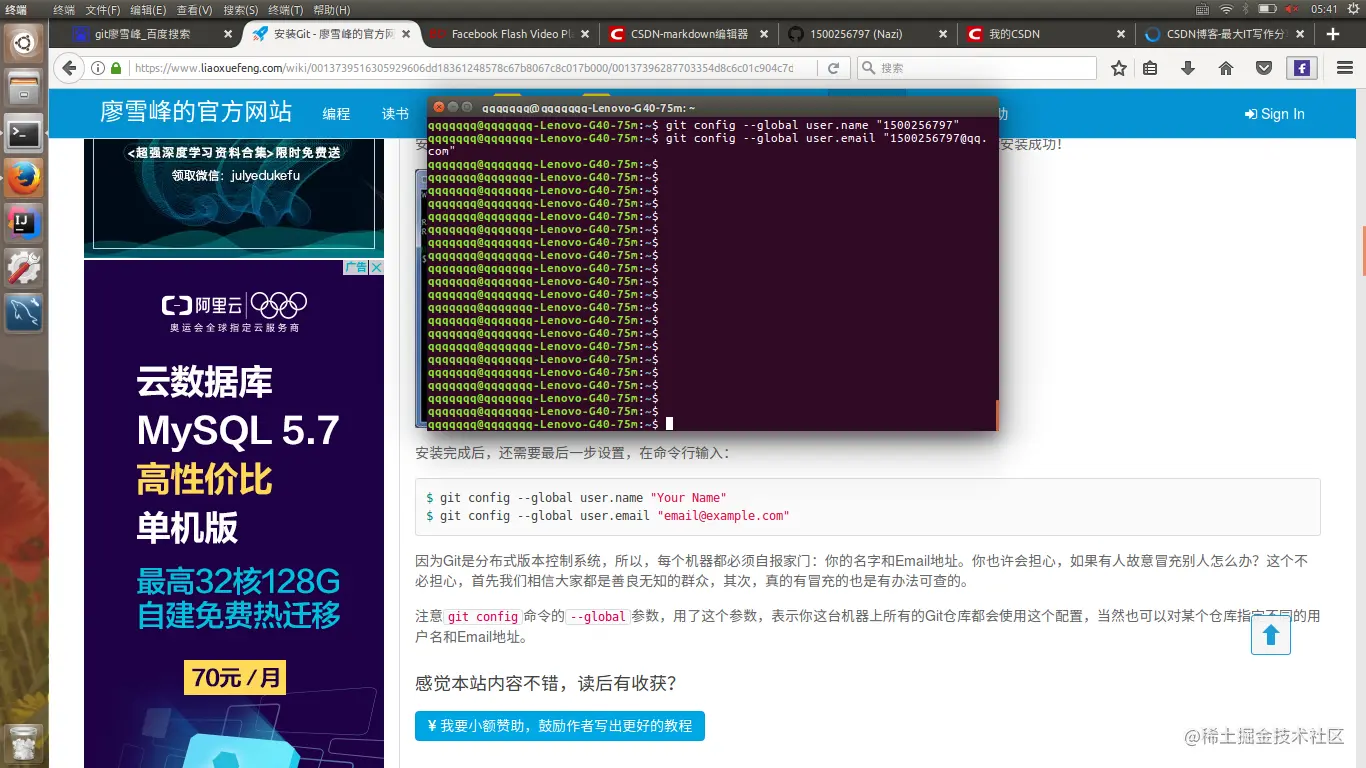This screenshot has height=768, width=1366.
Task: Click the Facebook extension toolbar icon
Action: click(1301, 68)
